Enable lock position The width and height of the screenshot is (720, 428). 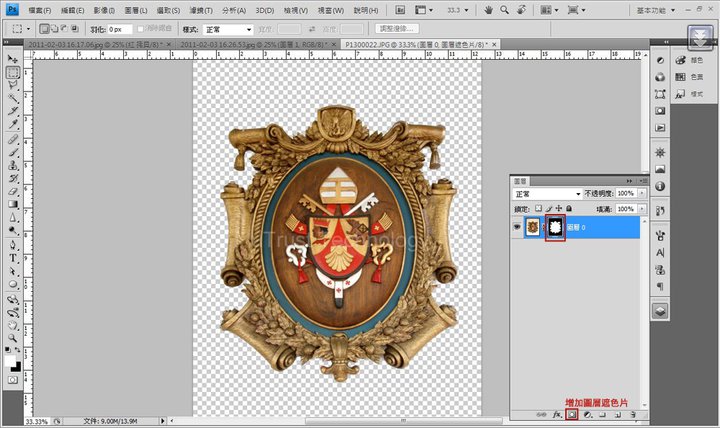559,208
